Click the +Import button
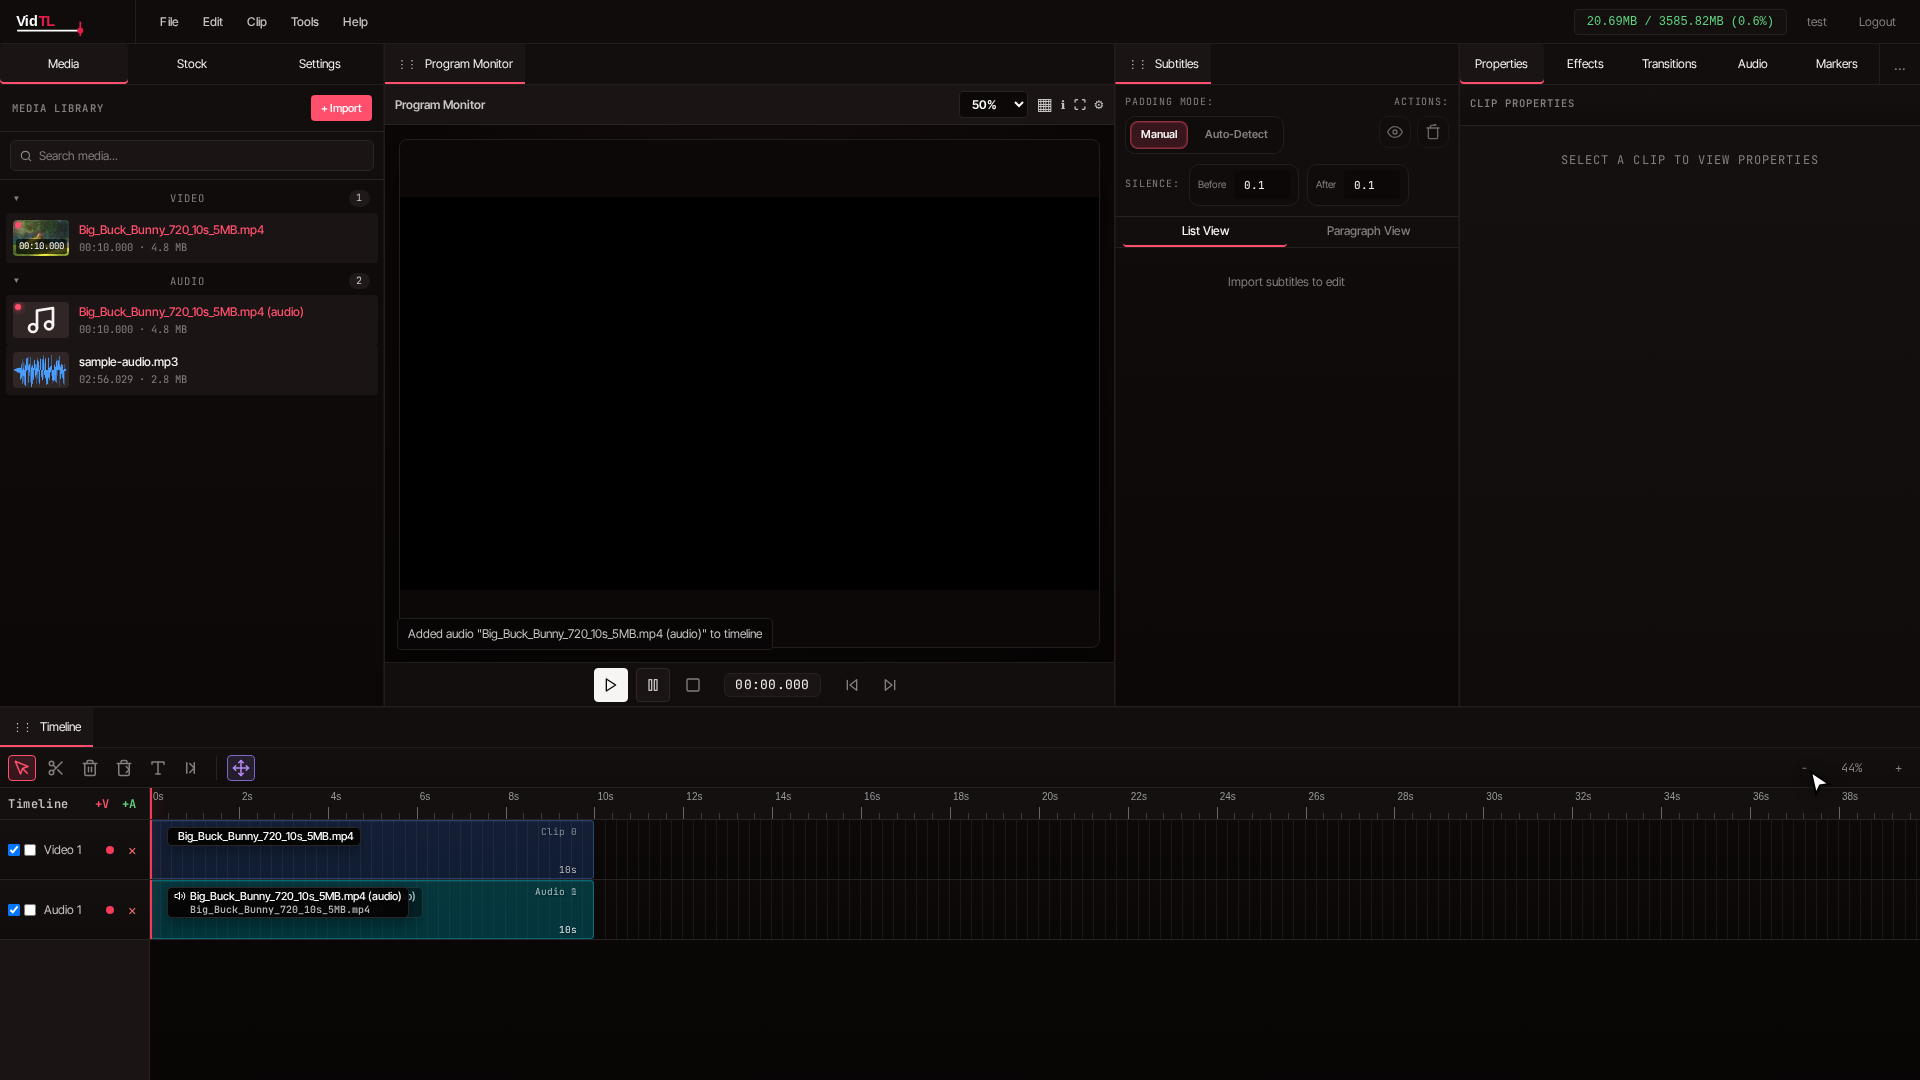This screenshot has width=1920, height=1080. coord(341,108)
